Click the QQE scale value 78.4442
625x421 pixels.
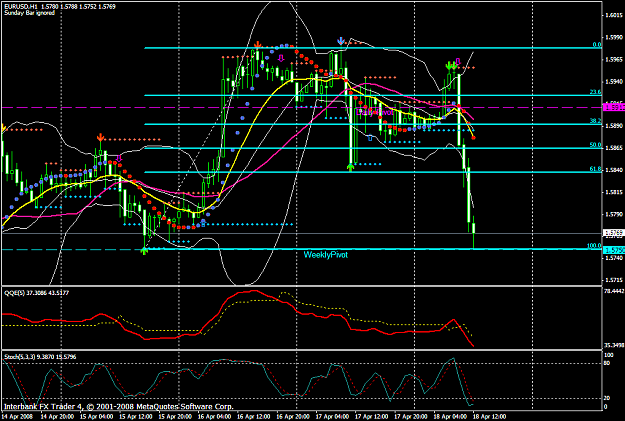tap(614, 291)
